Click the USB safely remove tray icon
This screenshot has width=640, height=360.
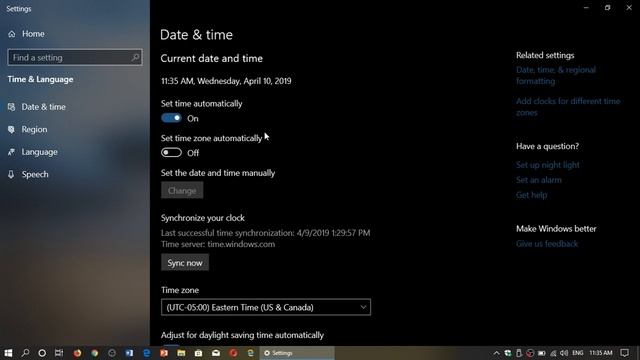click(519, 353)
